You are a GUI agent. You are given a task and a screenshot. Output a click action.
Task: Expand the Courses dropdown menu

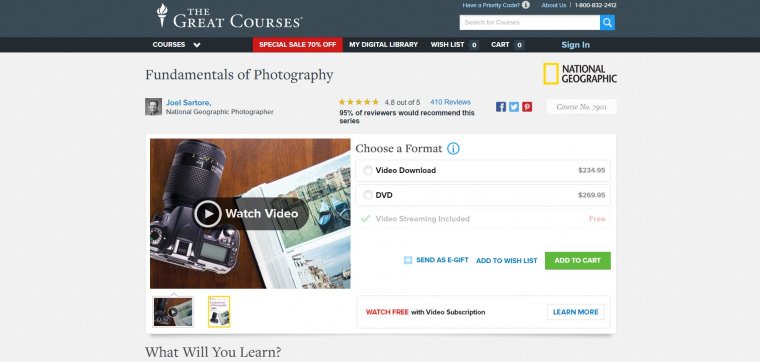coord(176,45)
